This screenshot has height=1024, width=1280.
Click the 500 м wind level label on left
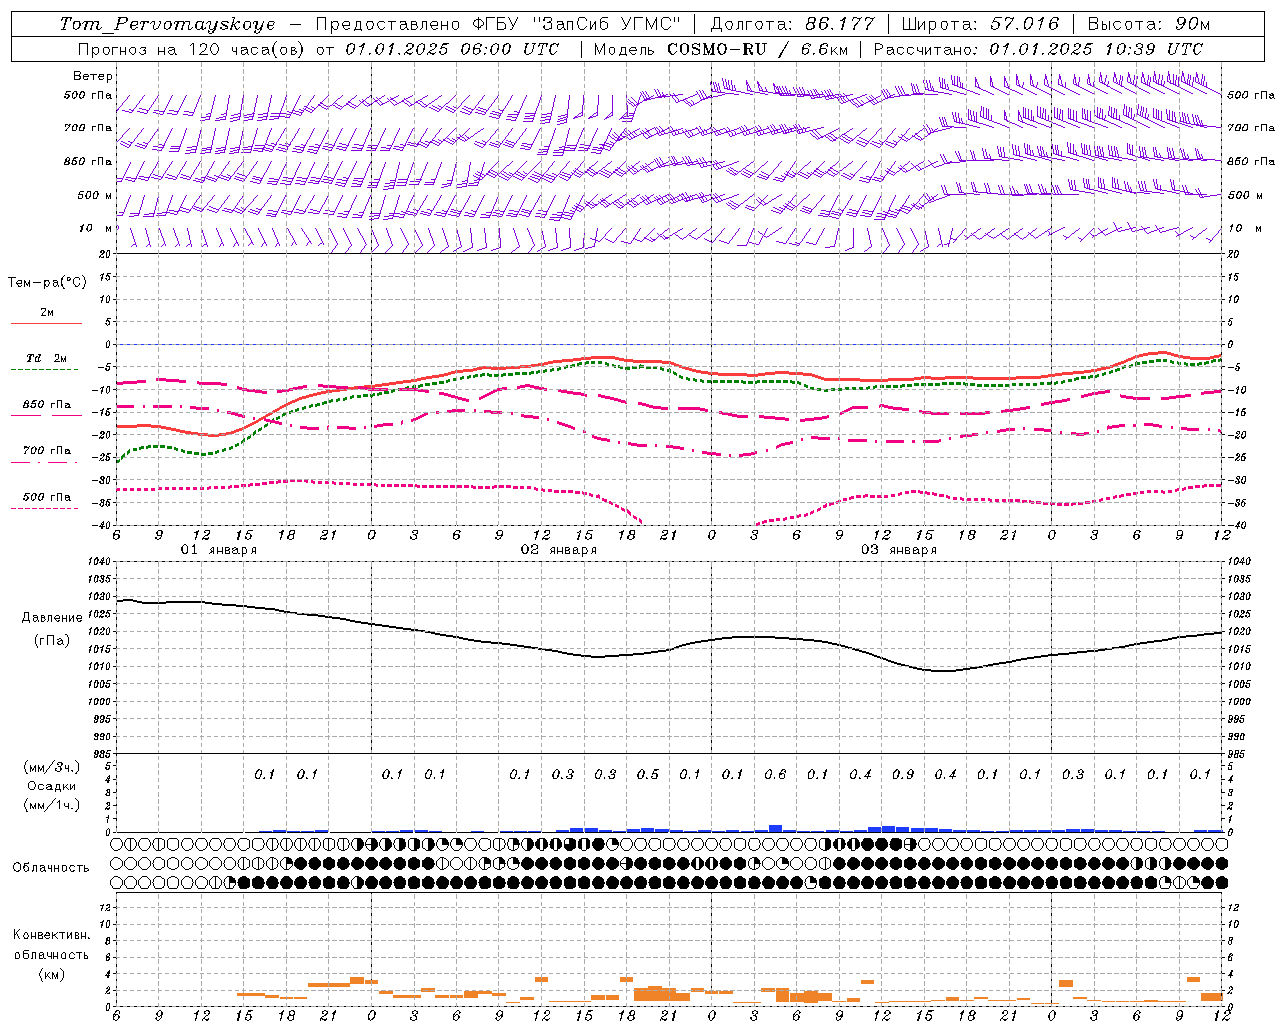click(94, 196)
